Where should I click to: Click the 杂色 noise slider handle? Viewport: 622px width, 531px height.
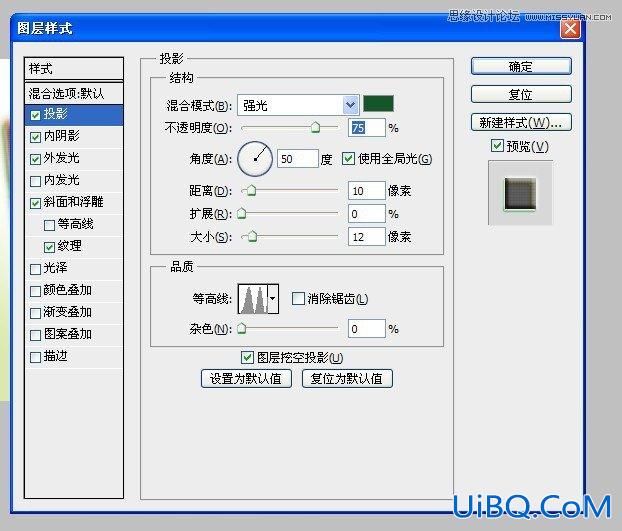pos(242,328)
